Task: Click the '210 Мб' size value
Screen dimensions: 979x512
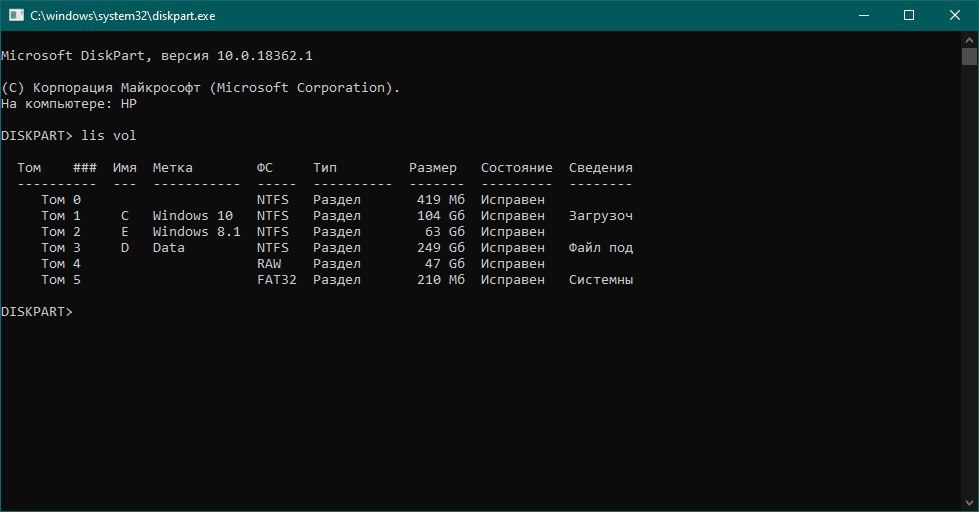Action: point(441,280)
